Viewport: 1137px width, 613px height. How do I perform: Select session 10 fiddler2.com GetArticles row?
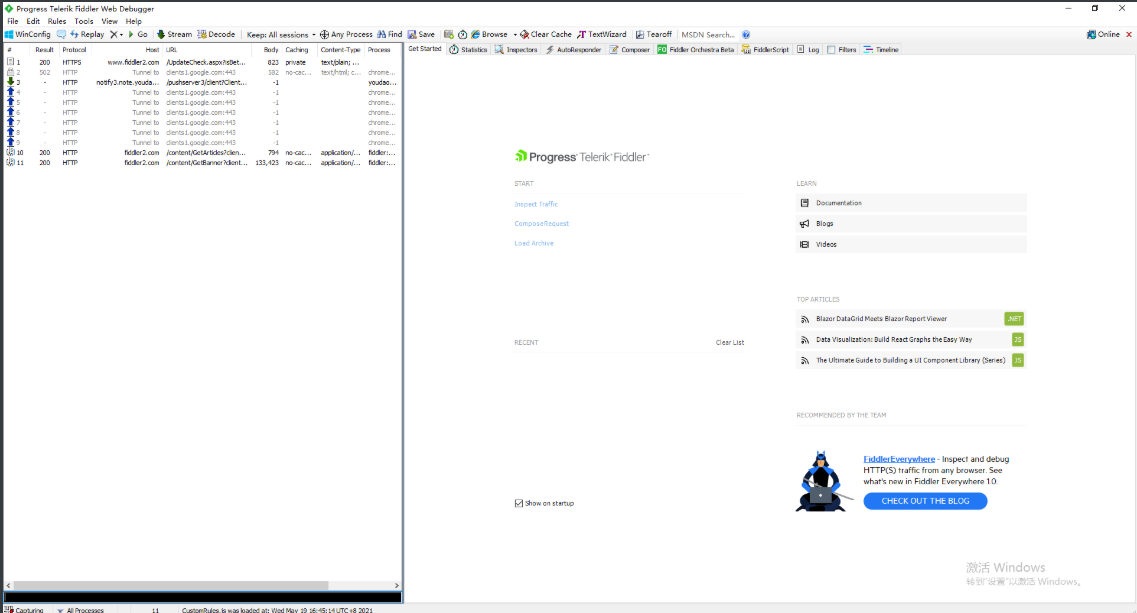tap(202, 152)
